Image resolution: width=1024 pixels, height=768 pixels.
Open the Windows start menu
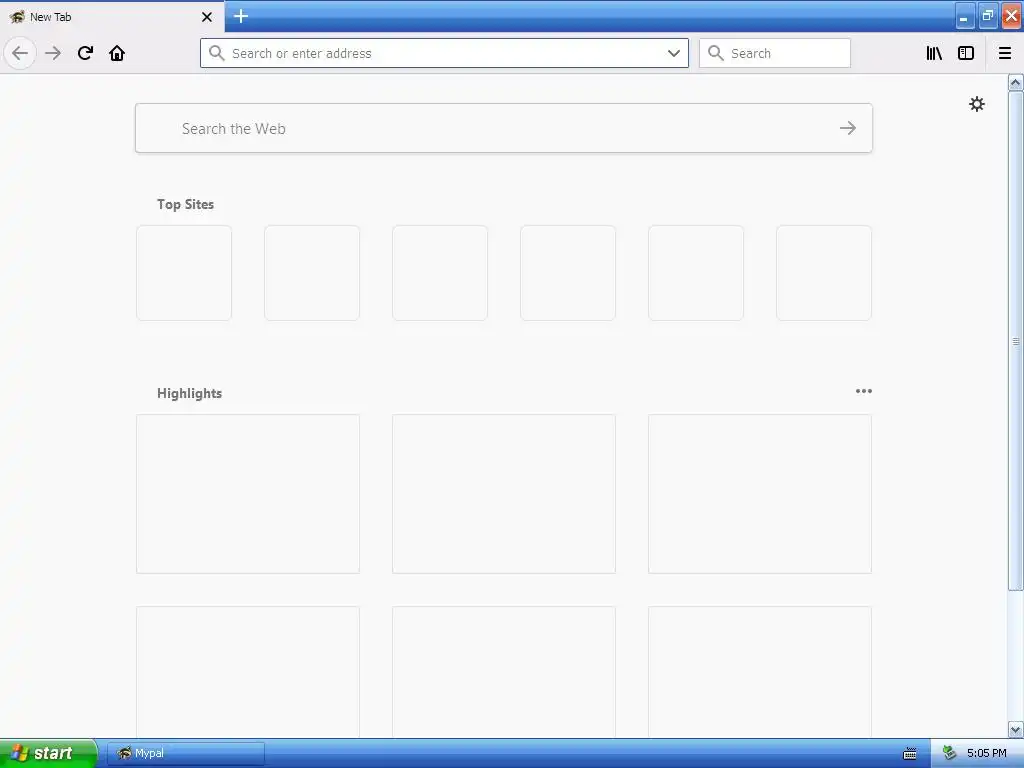click(x=48, y=753)
